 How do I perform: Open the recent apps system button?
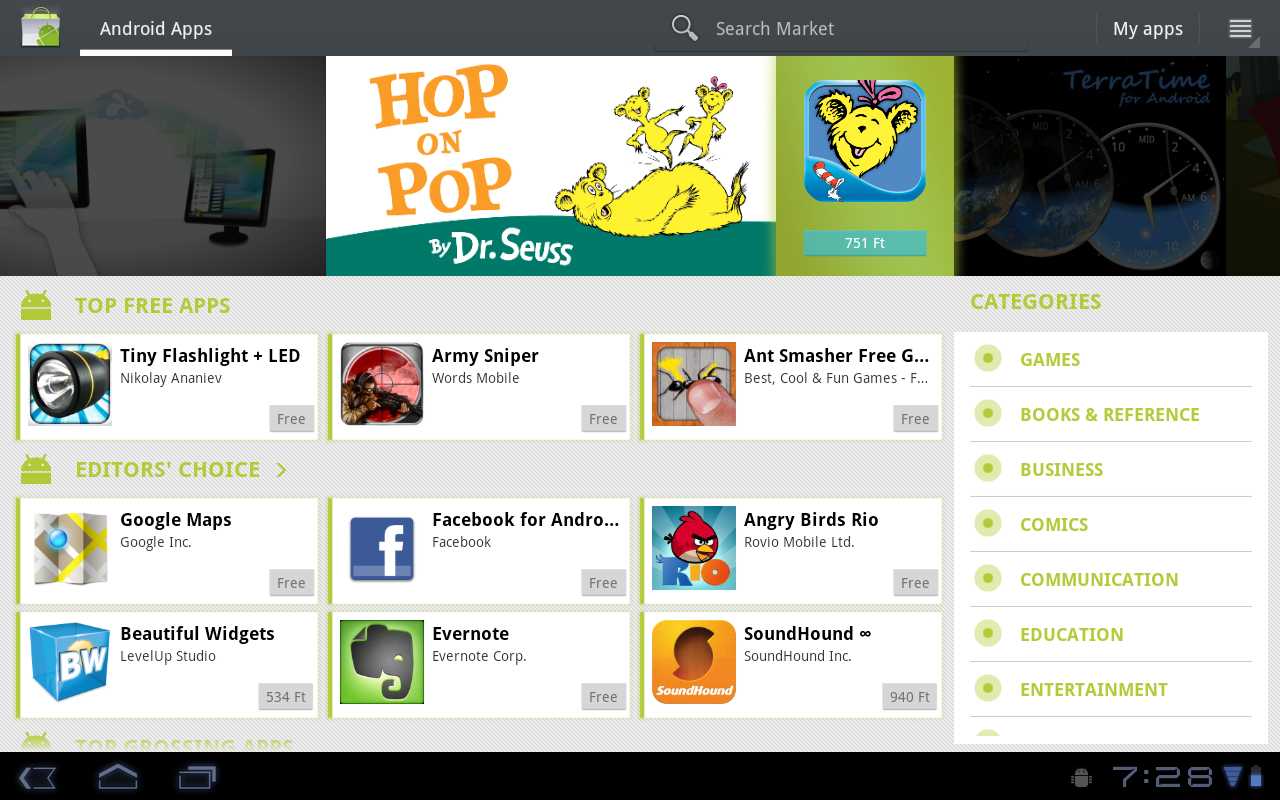click(x=197, y=777)
